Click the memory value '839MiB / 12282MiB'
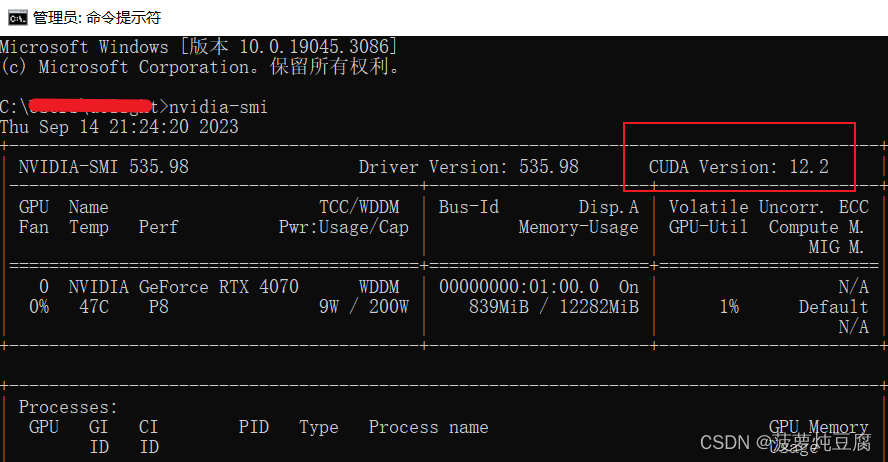 tap(554, 307)
